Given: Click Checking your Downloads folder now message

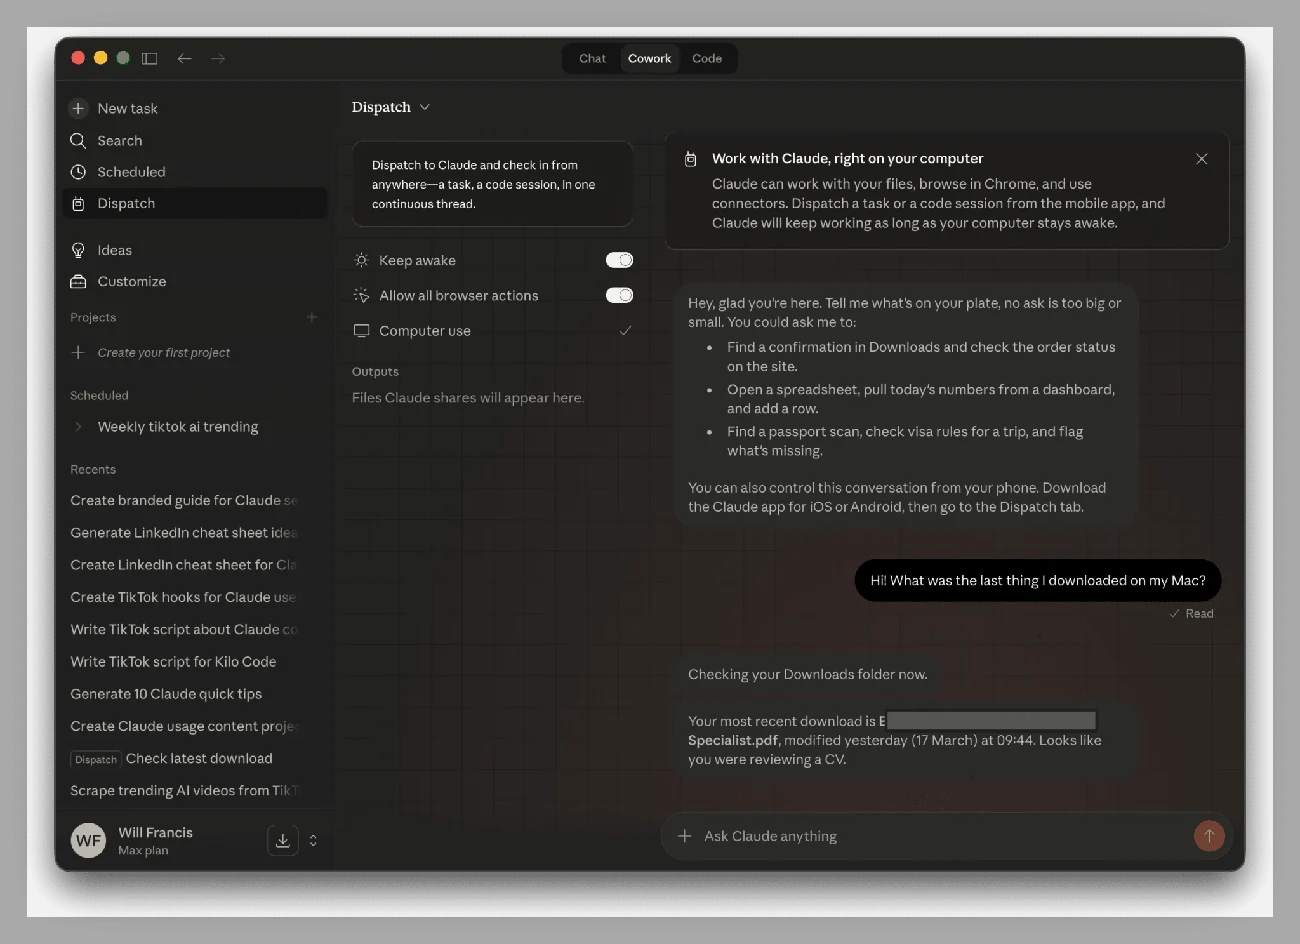Looking at the screenshot, I should pos(808,674).
